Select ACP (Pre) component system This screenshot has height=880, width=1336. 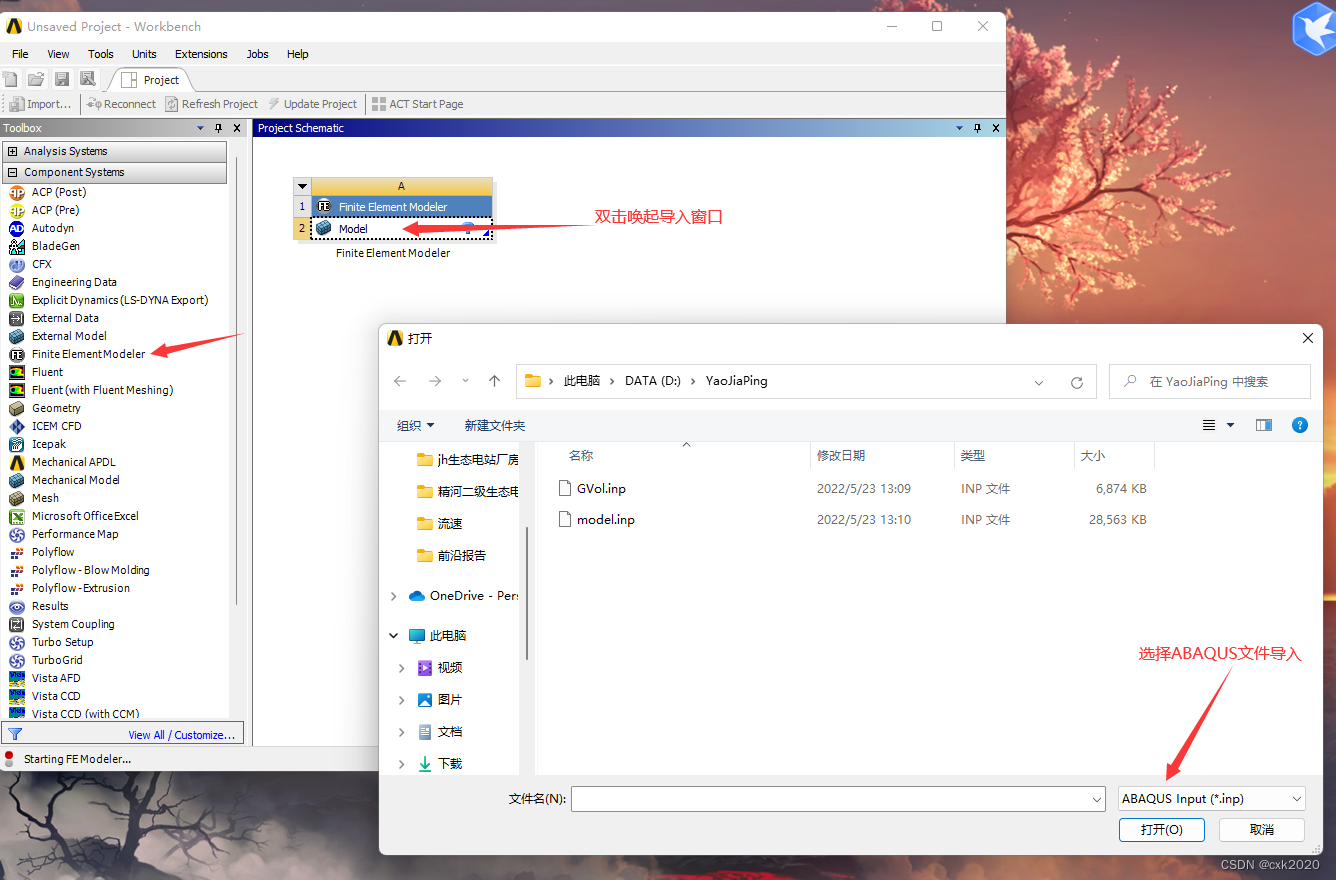click(x=55, y=210)
